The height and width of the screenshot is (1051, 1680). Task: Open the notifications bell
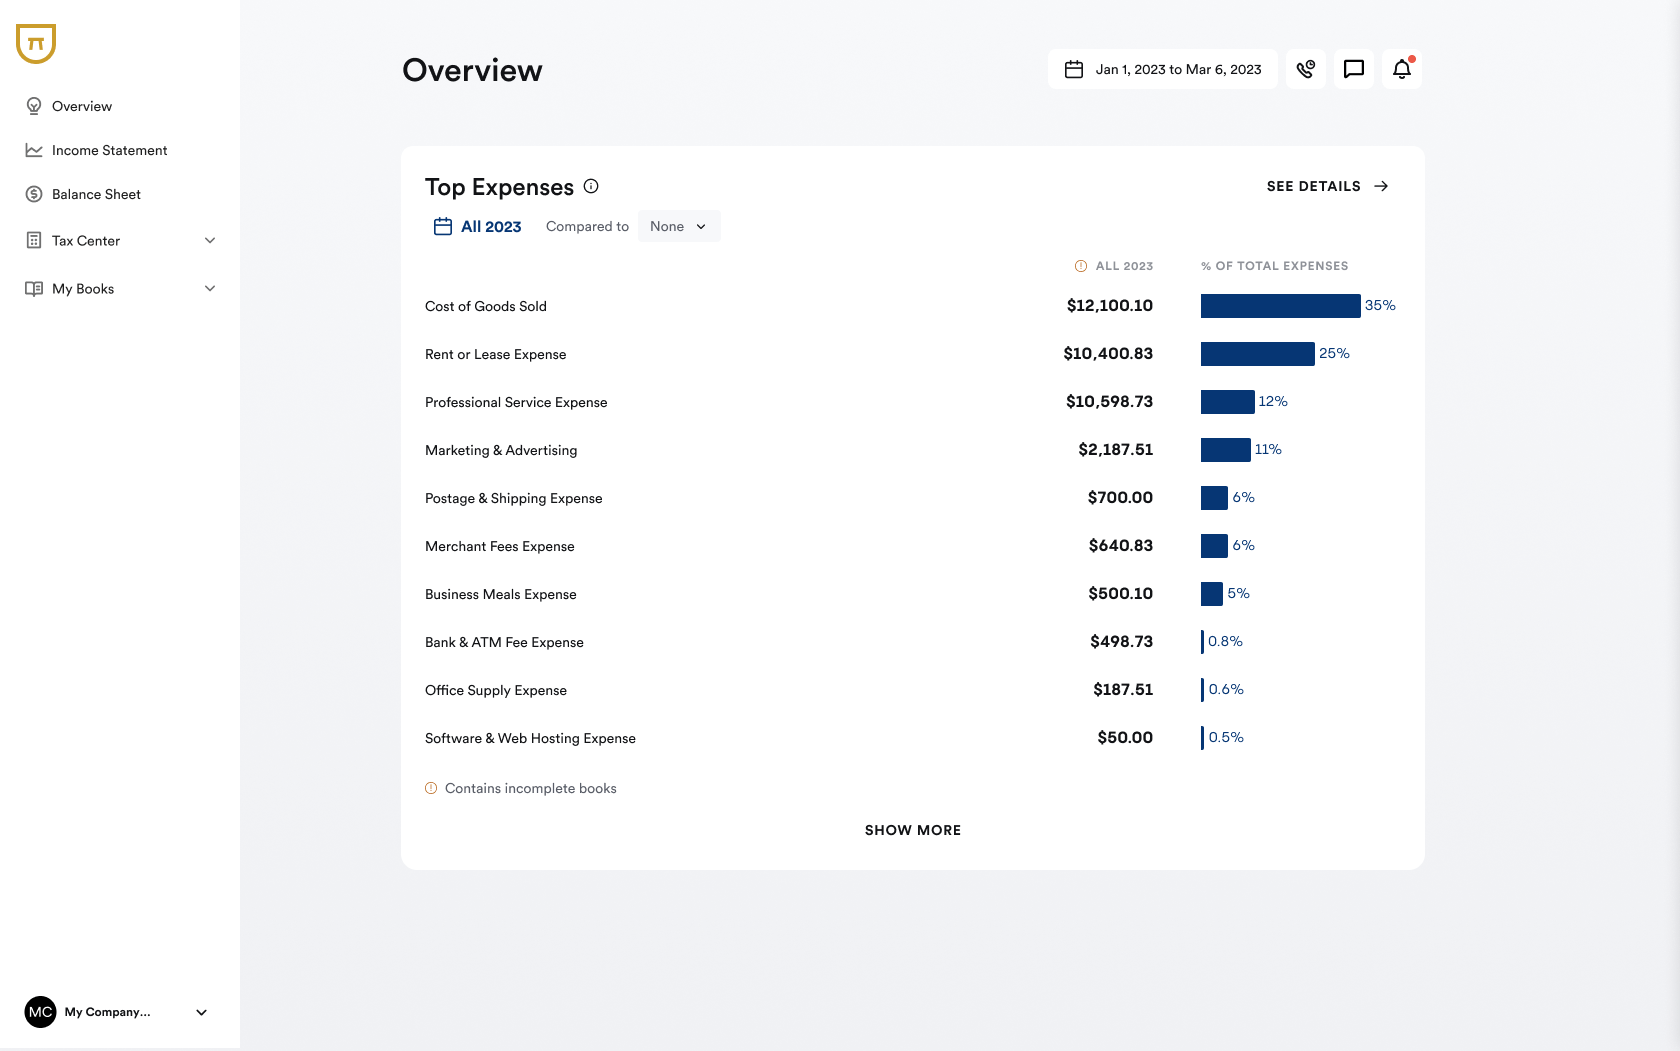1401,69
